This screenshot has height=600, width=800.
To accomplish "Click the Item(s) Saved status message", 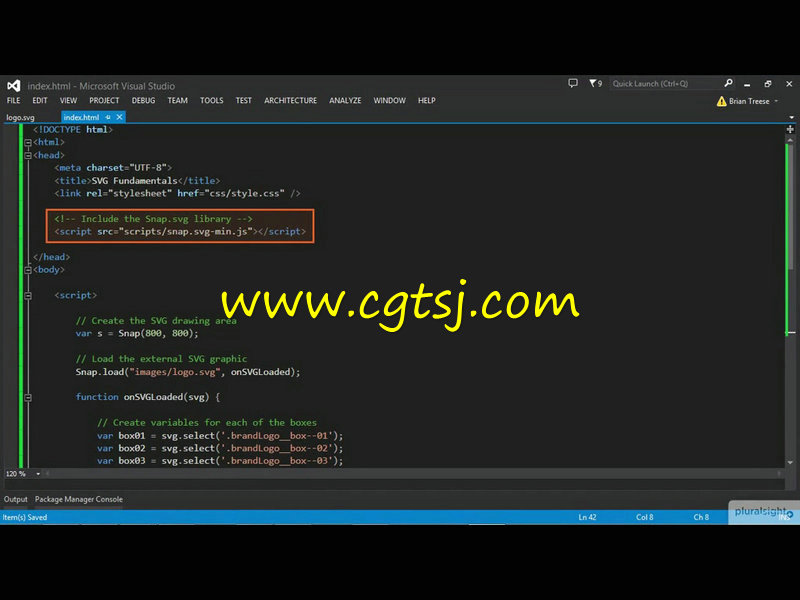I will coord(24,517).
